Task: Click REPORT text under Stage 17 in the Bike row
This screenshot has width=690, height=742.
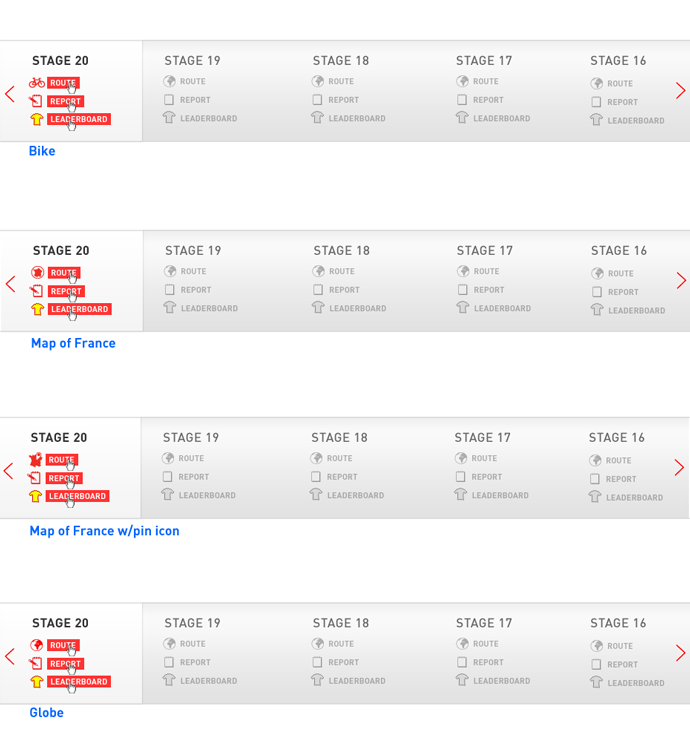Action: point(488,100)
